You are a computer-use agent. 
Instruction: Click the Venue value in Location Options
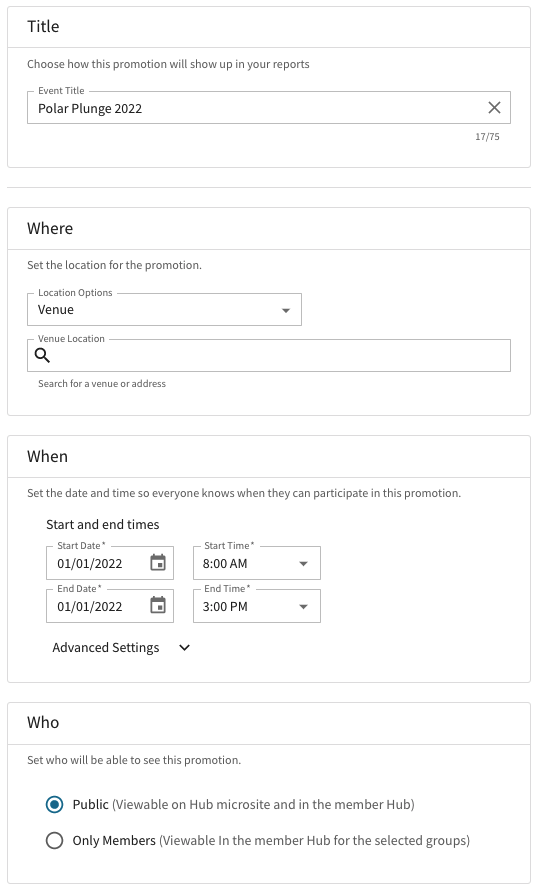(x=56, y=310)
